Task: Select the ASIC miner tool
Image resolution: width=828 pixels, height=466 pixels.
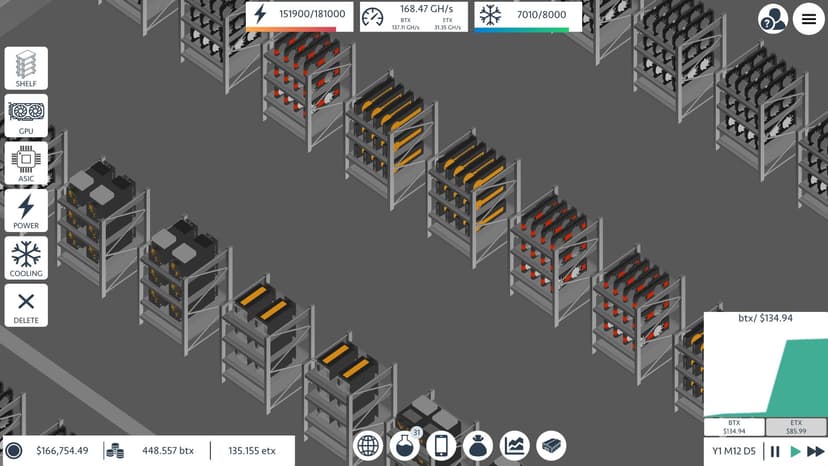Action: point(26,163)
